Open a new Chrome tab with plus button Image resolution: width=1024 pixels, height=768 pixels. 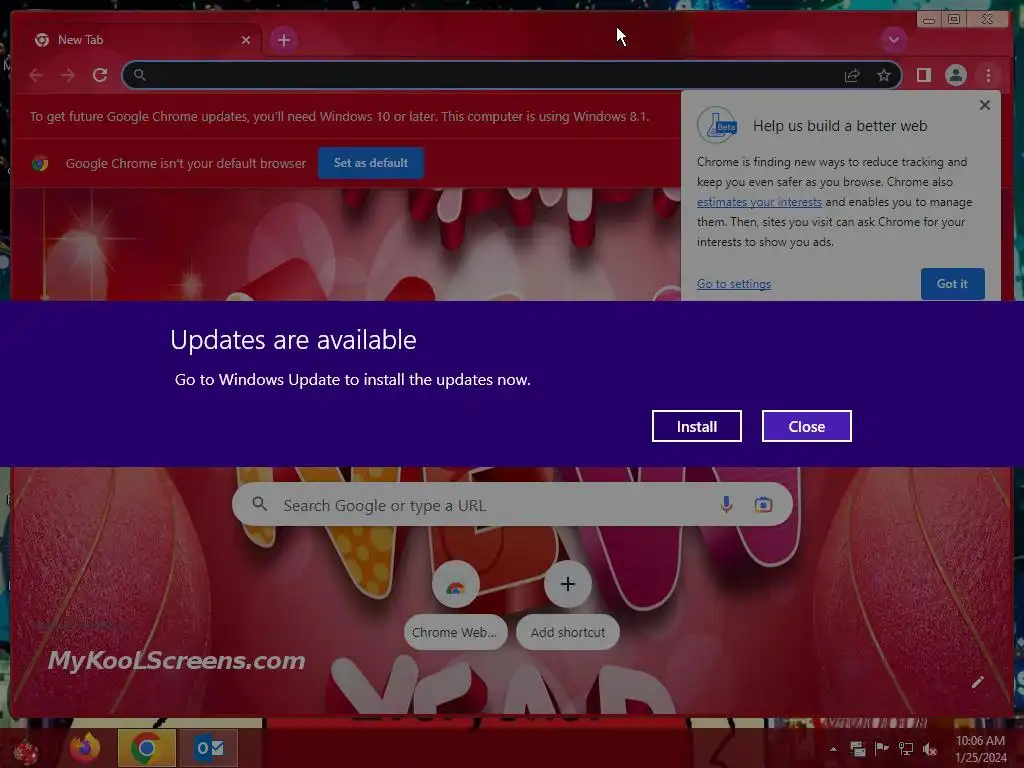(283, 40)
